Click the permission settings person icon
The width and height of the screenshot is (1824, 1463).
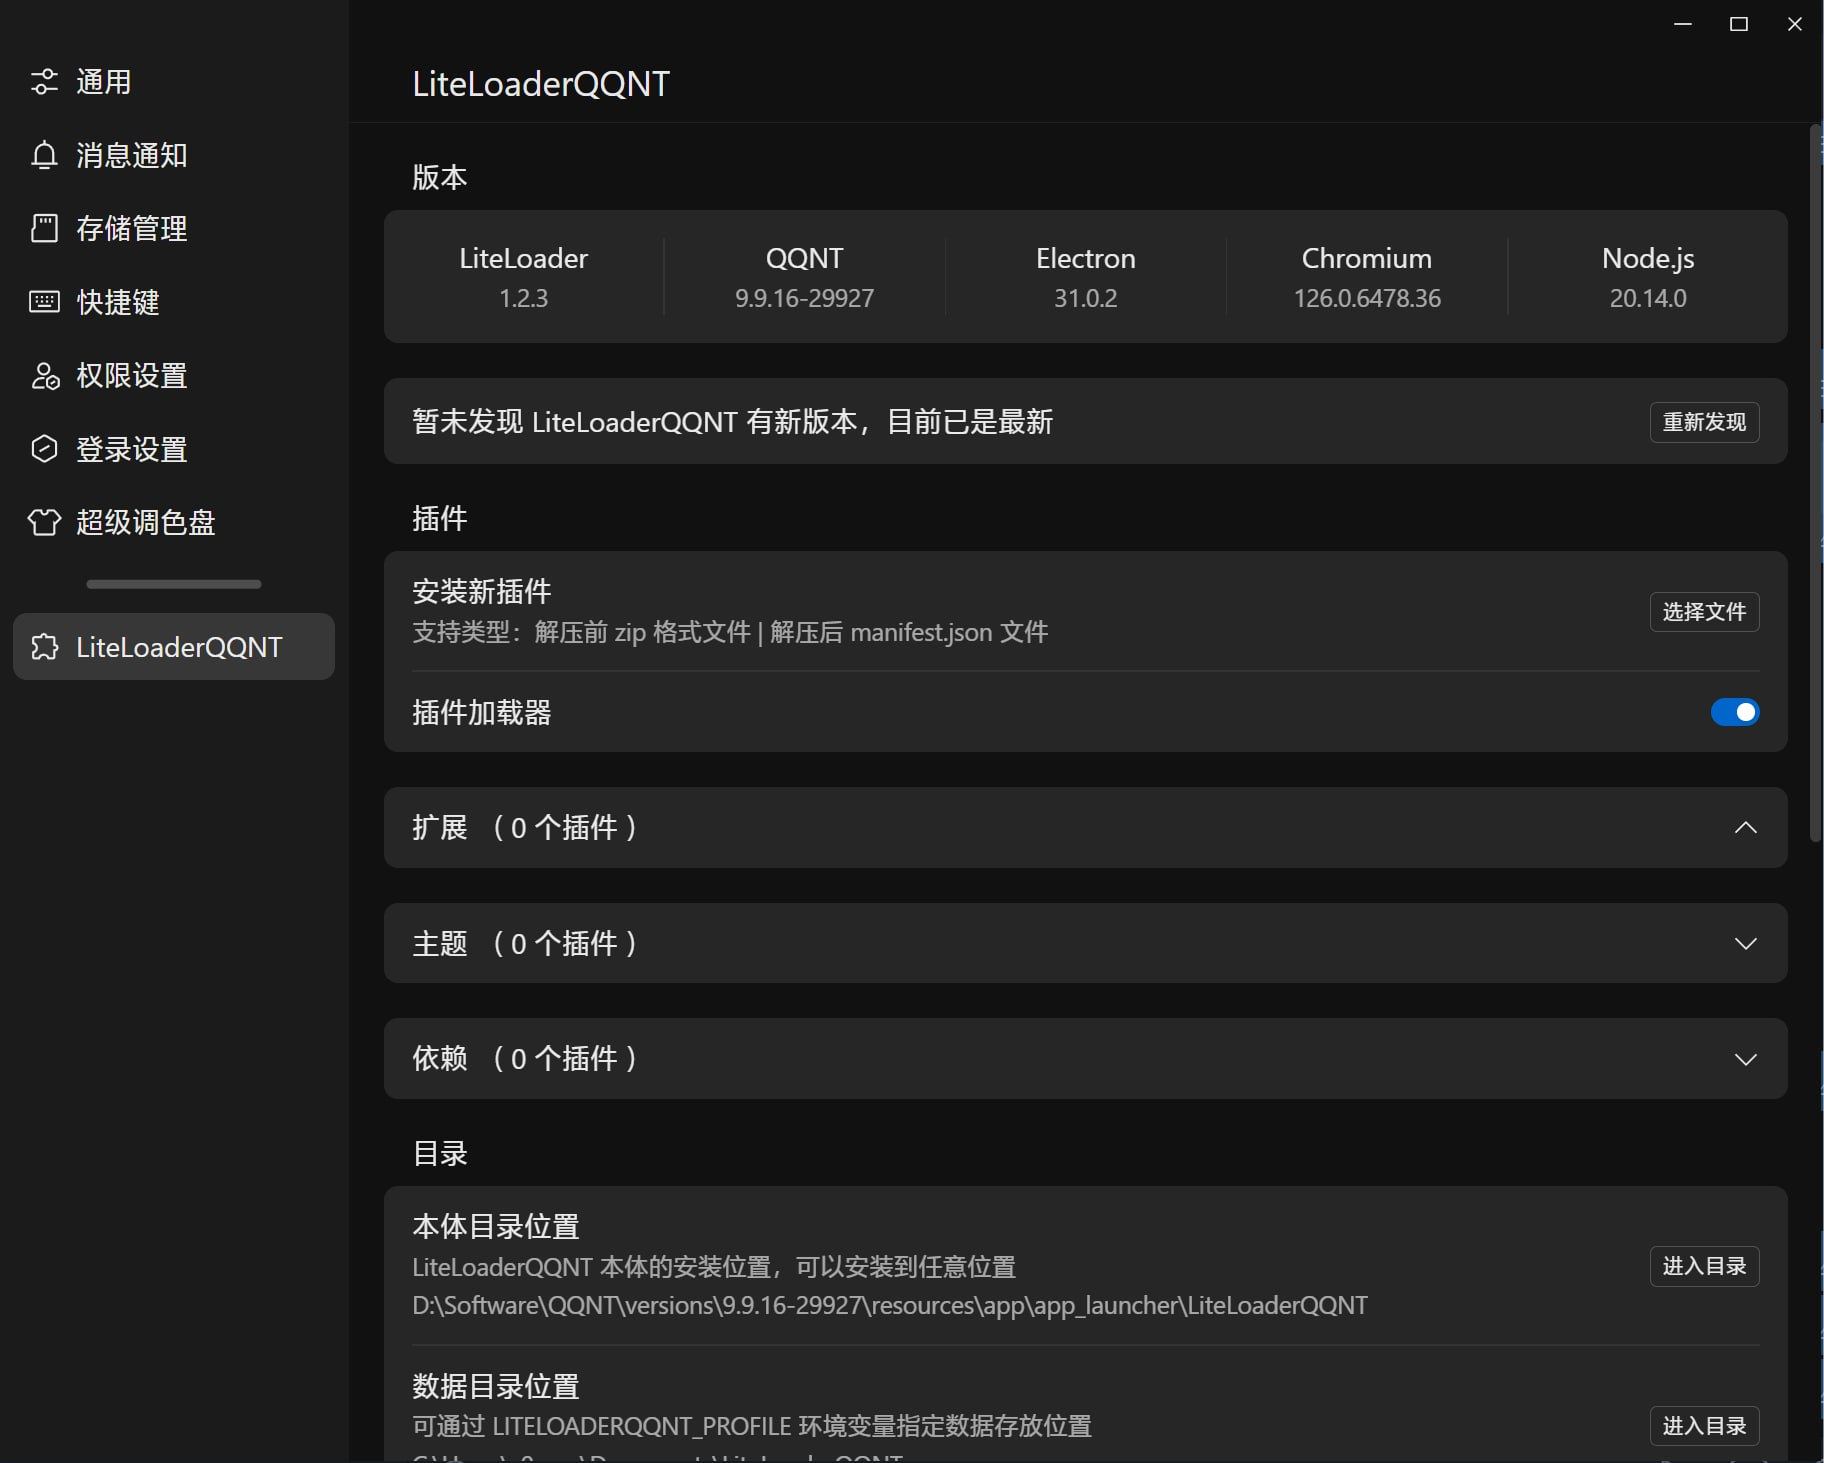[x=44, y=375]
